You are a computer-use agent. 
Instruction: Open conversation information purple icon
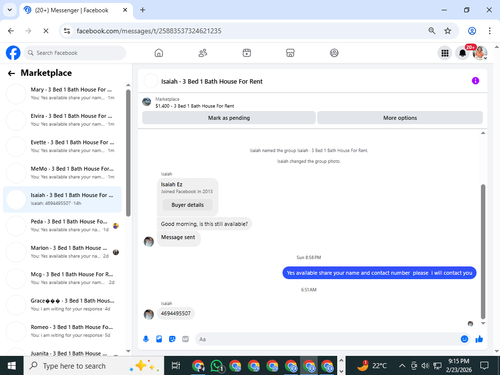click(475, 81)
